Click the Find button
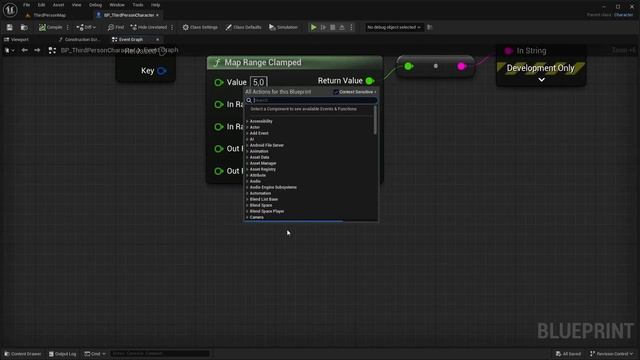This screenshot has height=360, width=640. pyautogui.click(x=116, y=27)
